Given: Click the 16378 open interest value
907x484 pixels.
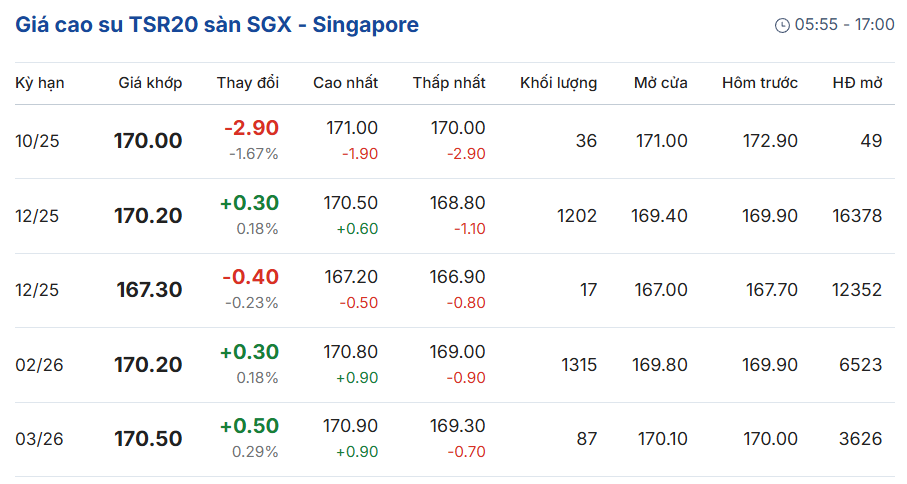Looking at the screenshot, I should pyautogui.click(x=857, y=216).
